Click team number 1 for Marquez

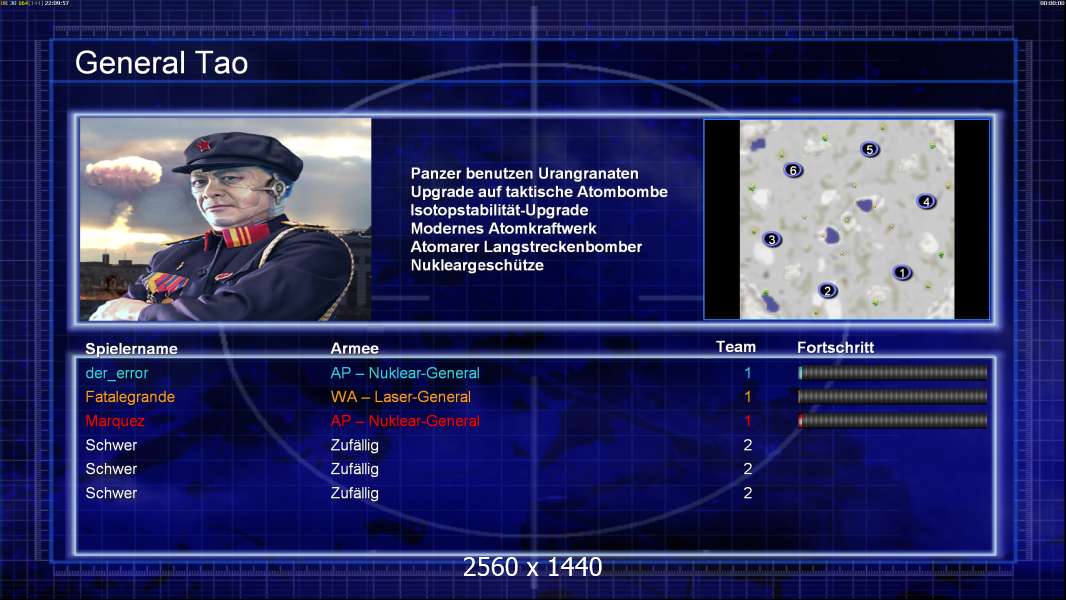748,421
